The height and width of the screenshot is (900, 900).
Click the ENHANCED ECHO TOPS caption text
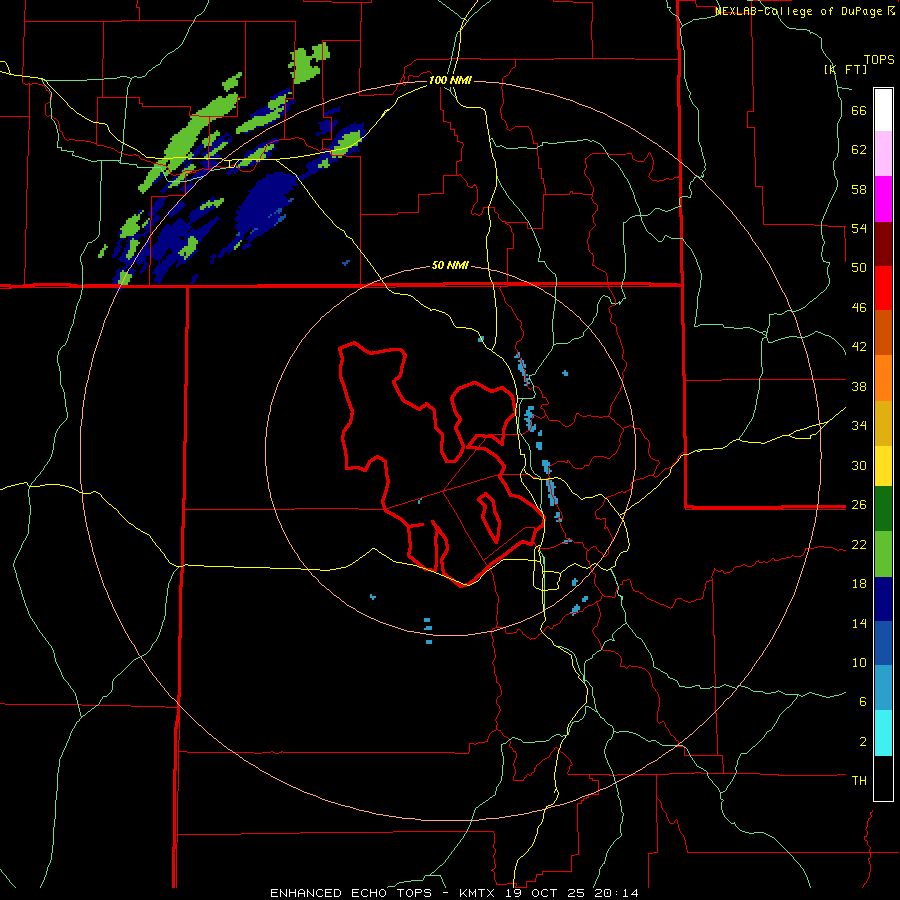pos(351,893)
